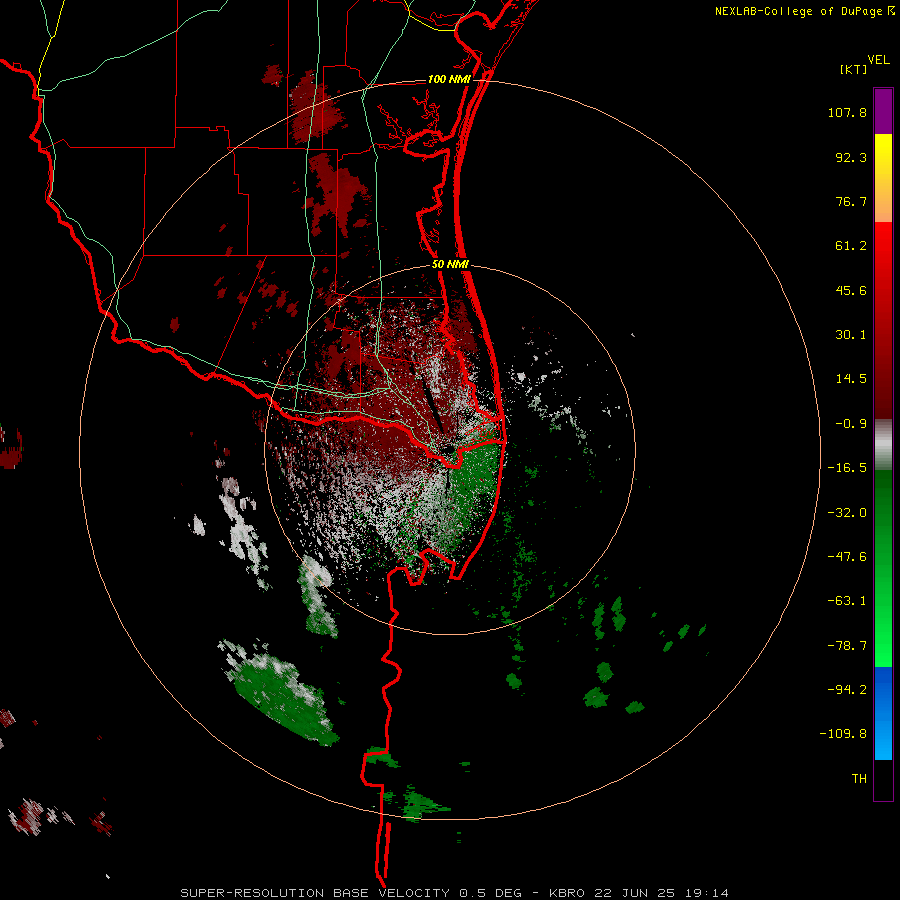
Task: Pick the yellow-orange segment of velocity scale
Action: coord(883,178)
